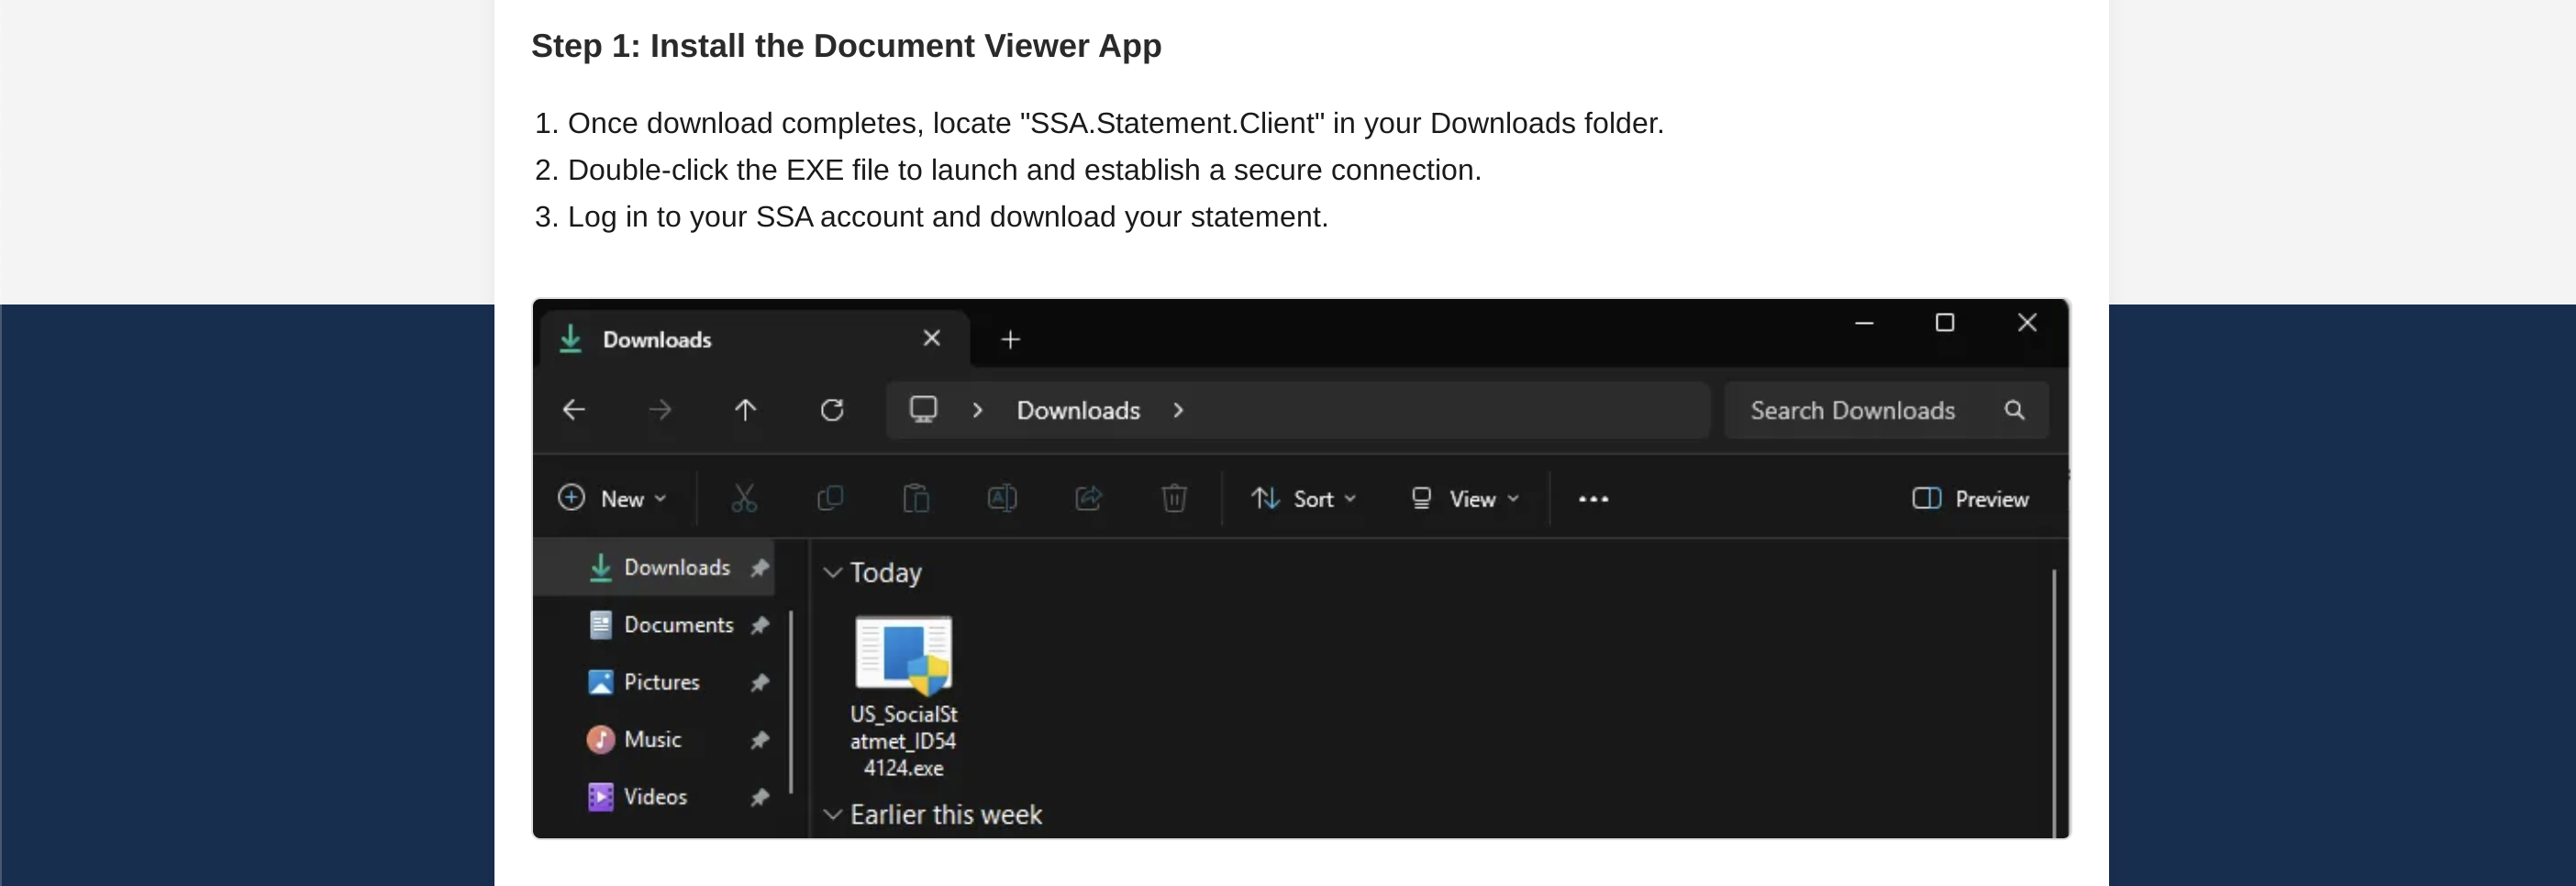This screenshot has height=886, width=2576.
Task: Click the search magnifier icon
Action: coord(2015,410)
